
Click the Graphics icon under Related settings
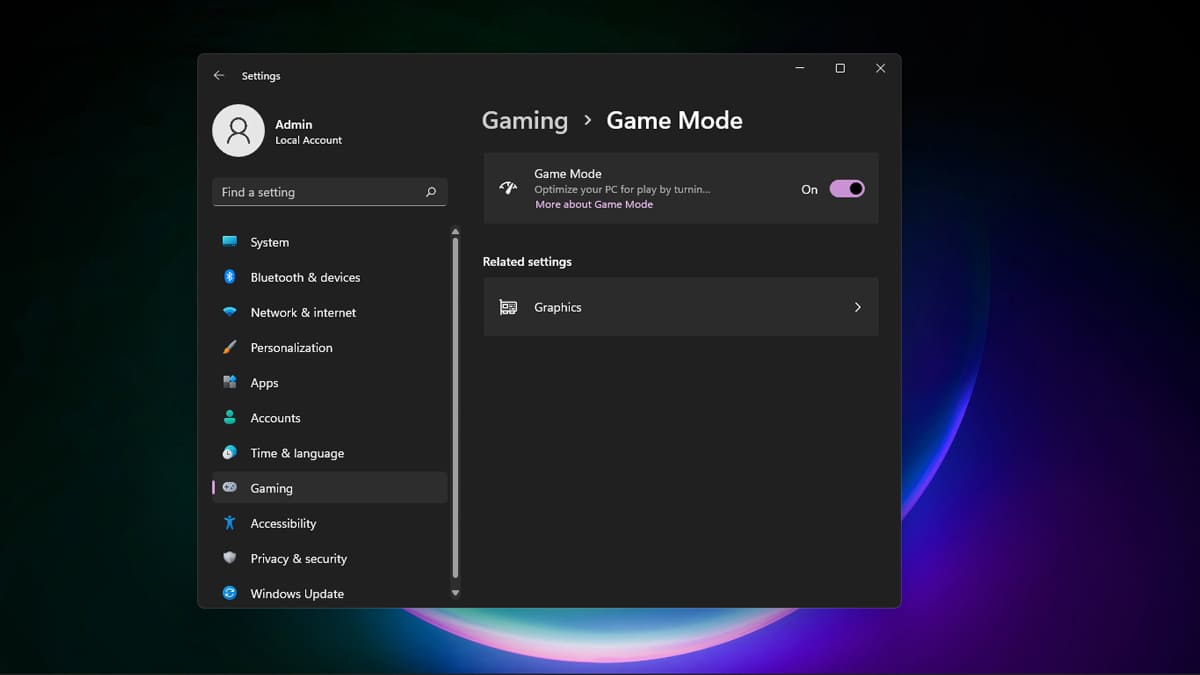coord(507,307)
